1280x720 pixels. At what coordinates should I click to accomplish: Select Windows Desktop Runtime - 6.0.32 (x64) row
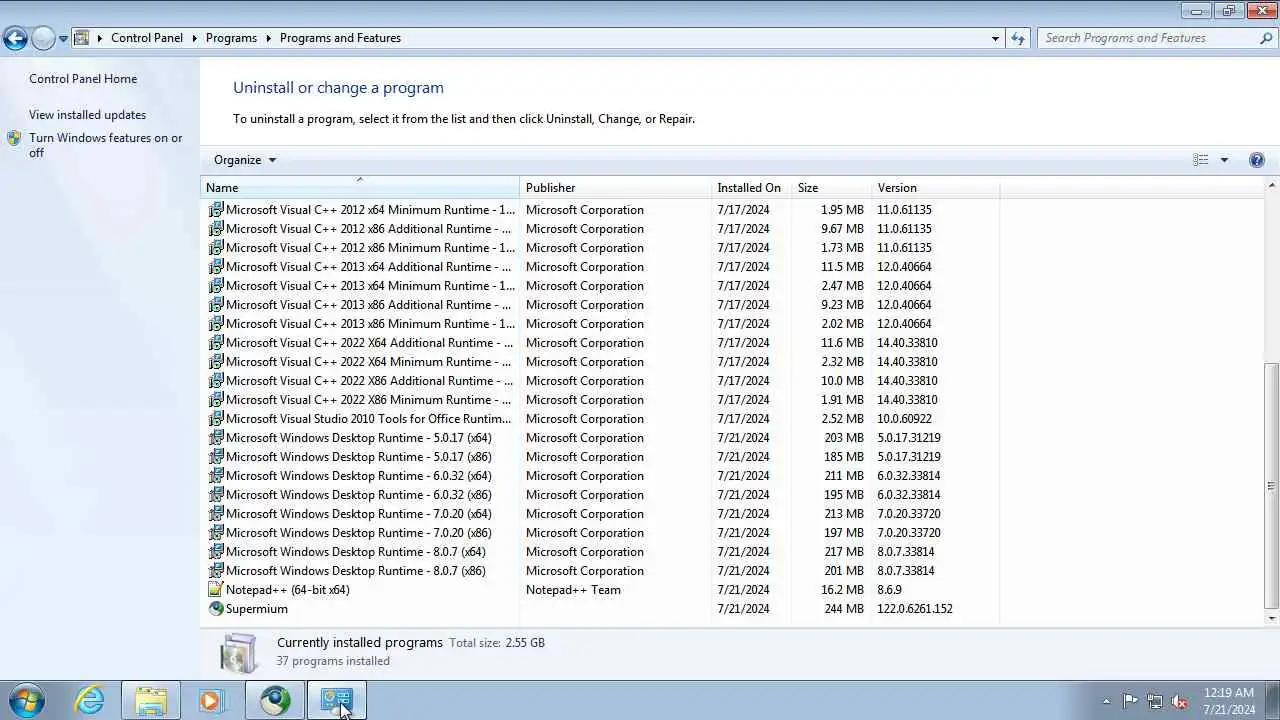[600, 476]
